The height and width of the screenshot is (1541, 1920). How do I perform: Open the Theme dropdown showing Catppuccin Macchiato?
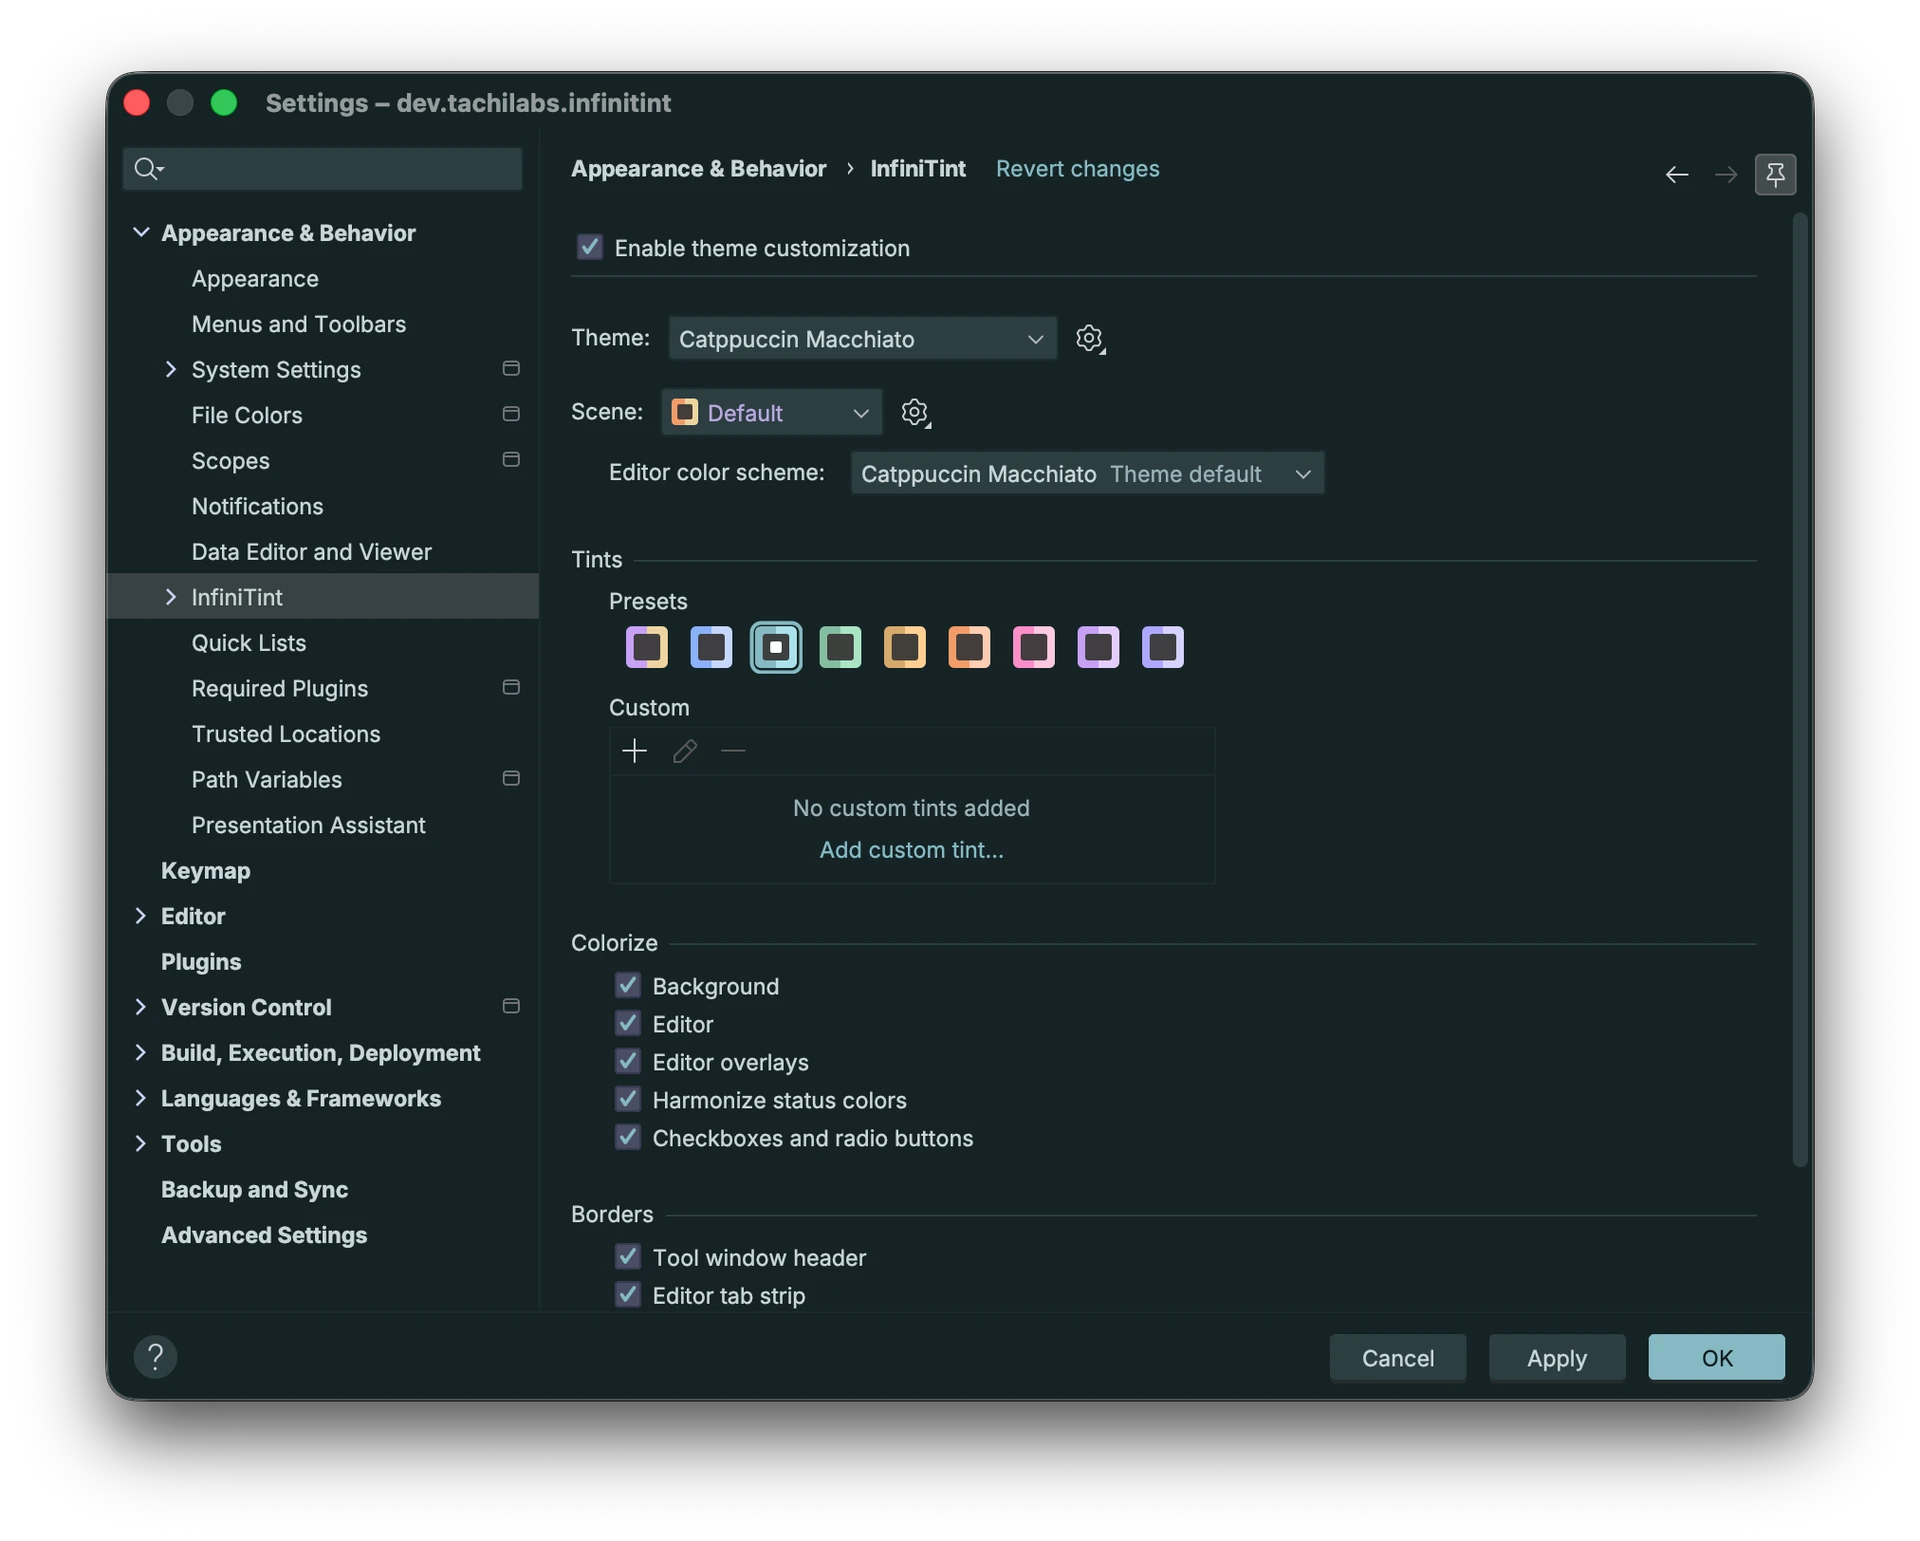click(x=862, y=339)
